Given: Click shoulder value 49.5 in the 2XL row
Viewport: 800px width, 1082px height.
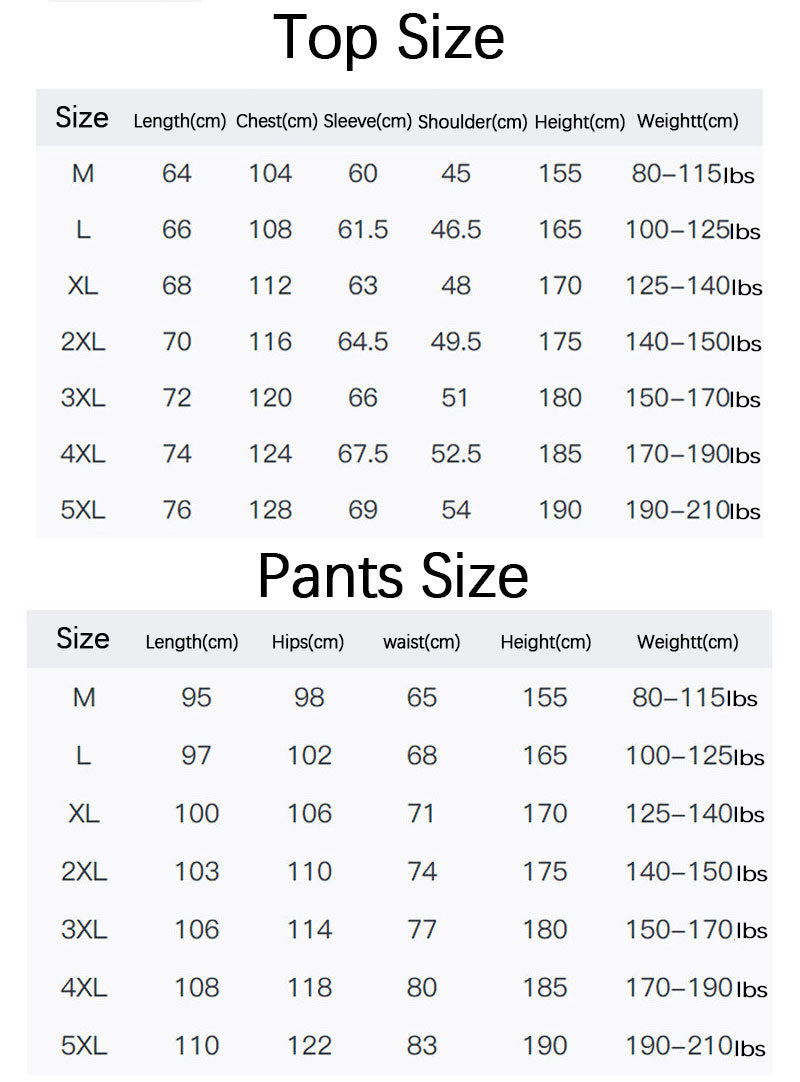Looking at the screenshot, I should pyautogui.click(x=456, y=342).
